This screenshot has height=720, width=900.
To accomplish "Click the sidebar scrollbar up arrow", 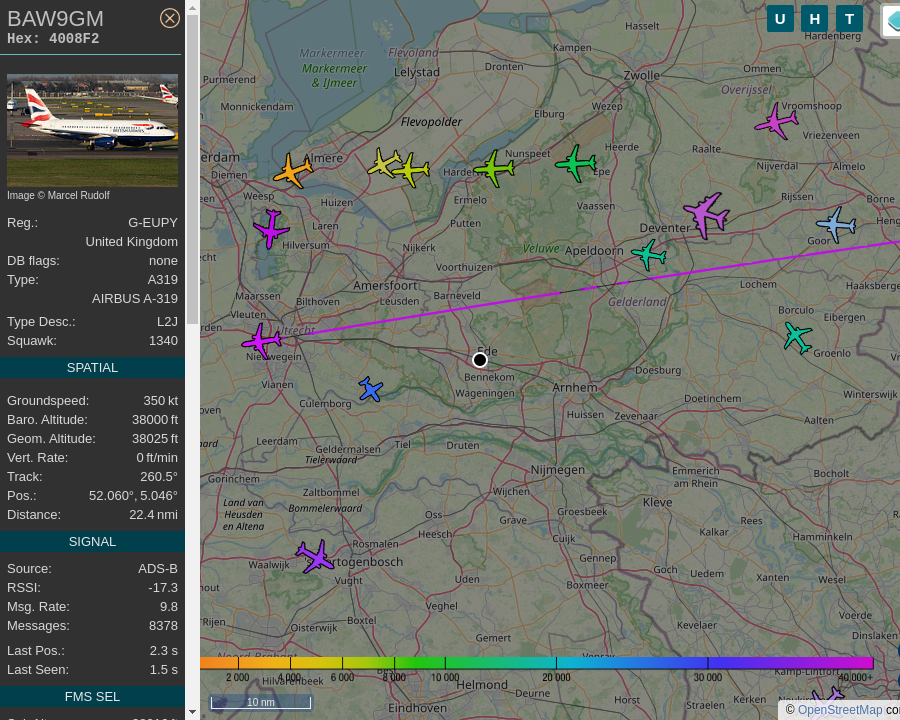I will click(192, 7).
